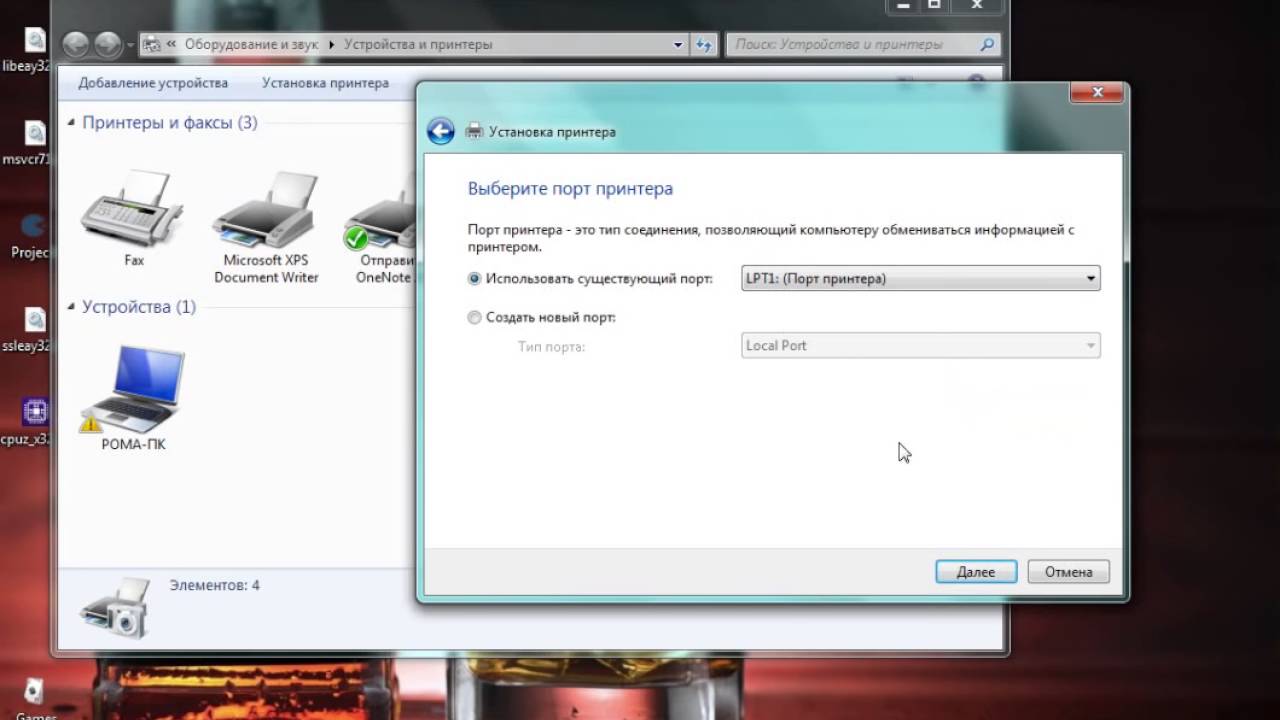Select 'Использовать существующий порт' radio button

tap(475, 279)
